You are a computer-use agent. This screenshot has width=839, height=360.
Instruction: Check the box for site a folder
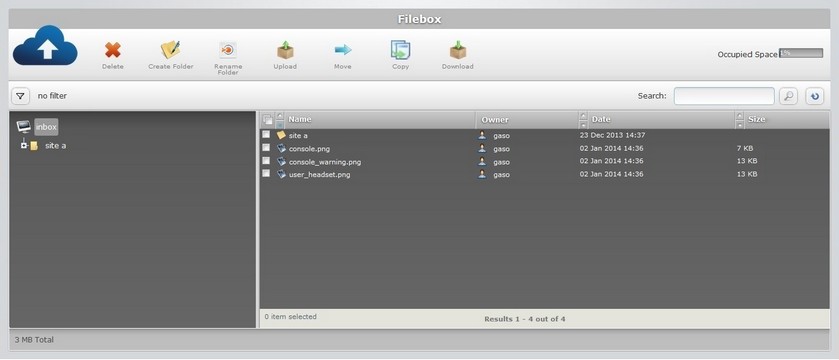pos(266,134)
